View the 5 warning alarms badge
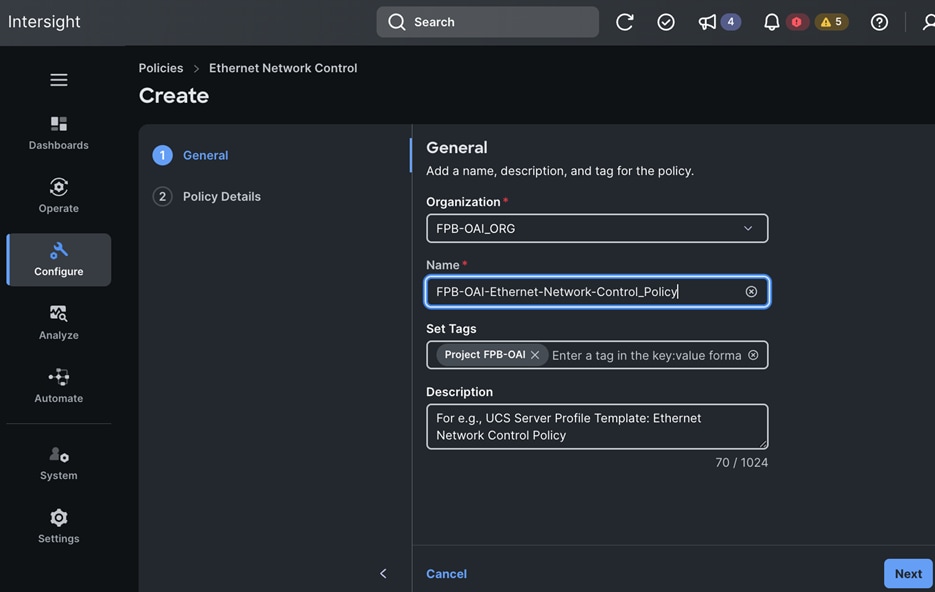935x592 pixels. 831,22
